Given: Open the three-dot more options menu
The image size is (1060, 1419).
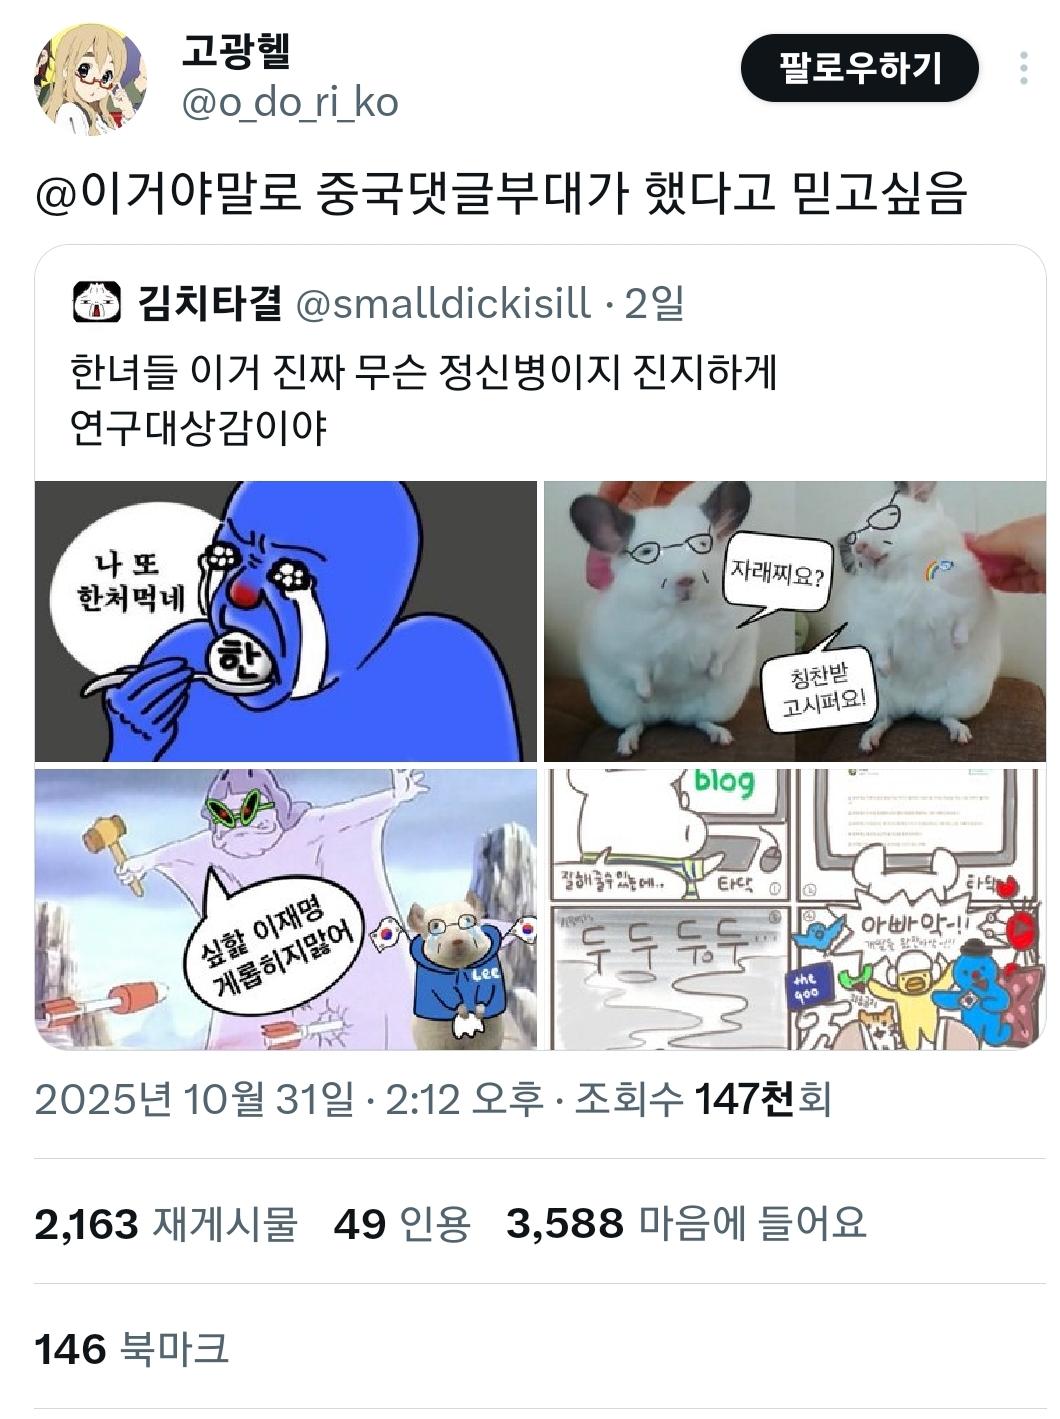Looking at the screenshot, I should pyautogui.click(x=1023, y=68).
